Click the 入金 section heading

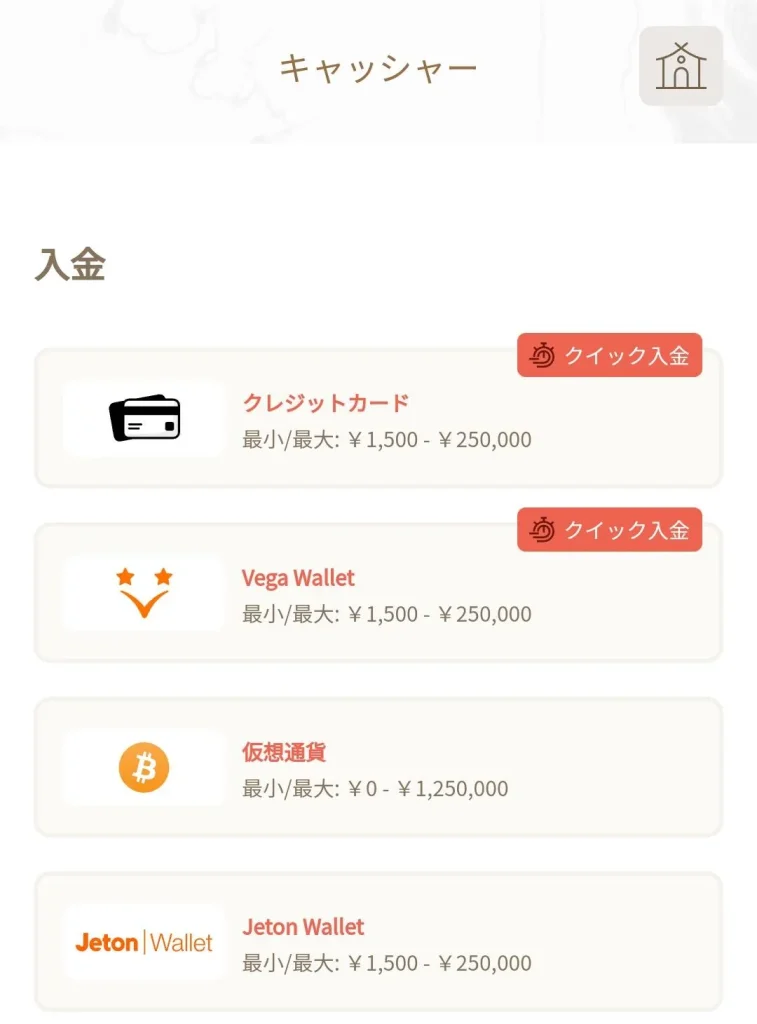pos(70,265)
